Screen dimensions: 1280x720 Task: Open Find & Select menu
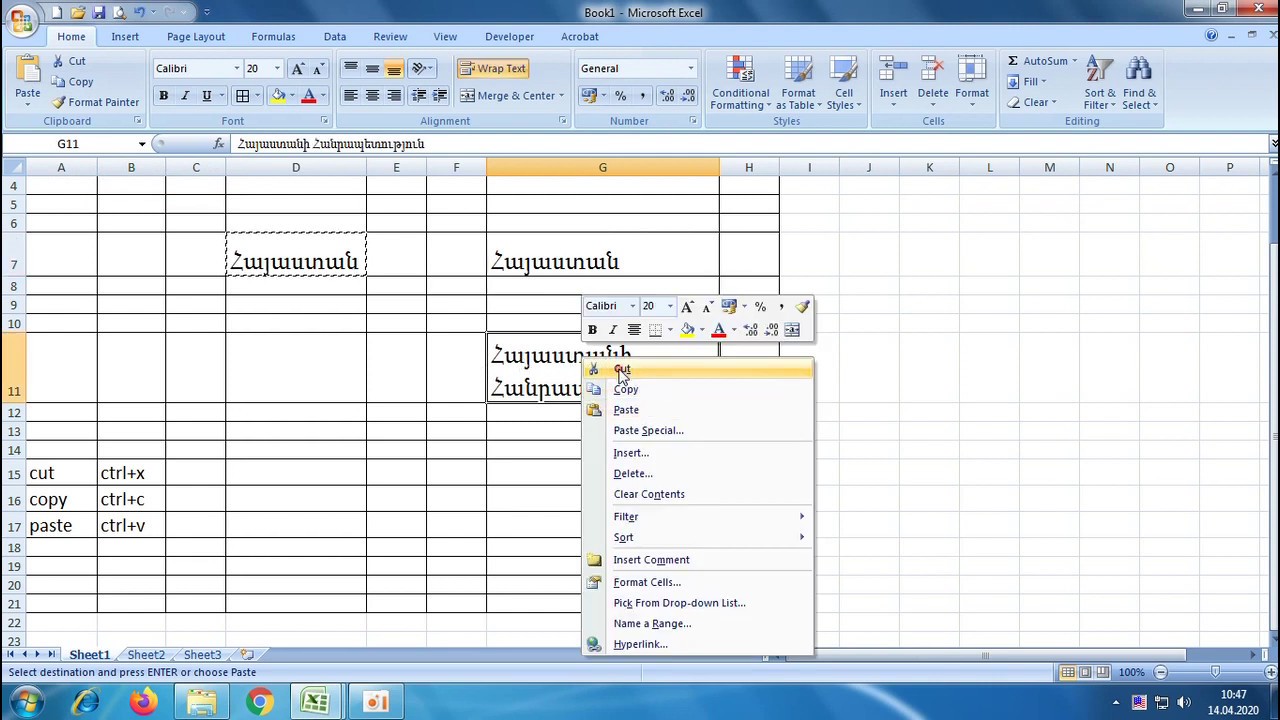coord(1138,83)
